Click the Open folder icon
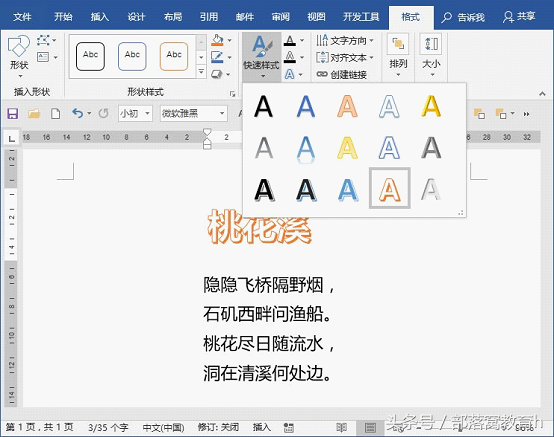The image size is (554, 437). (x=34, y=114)
